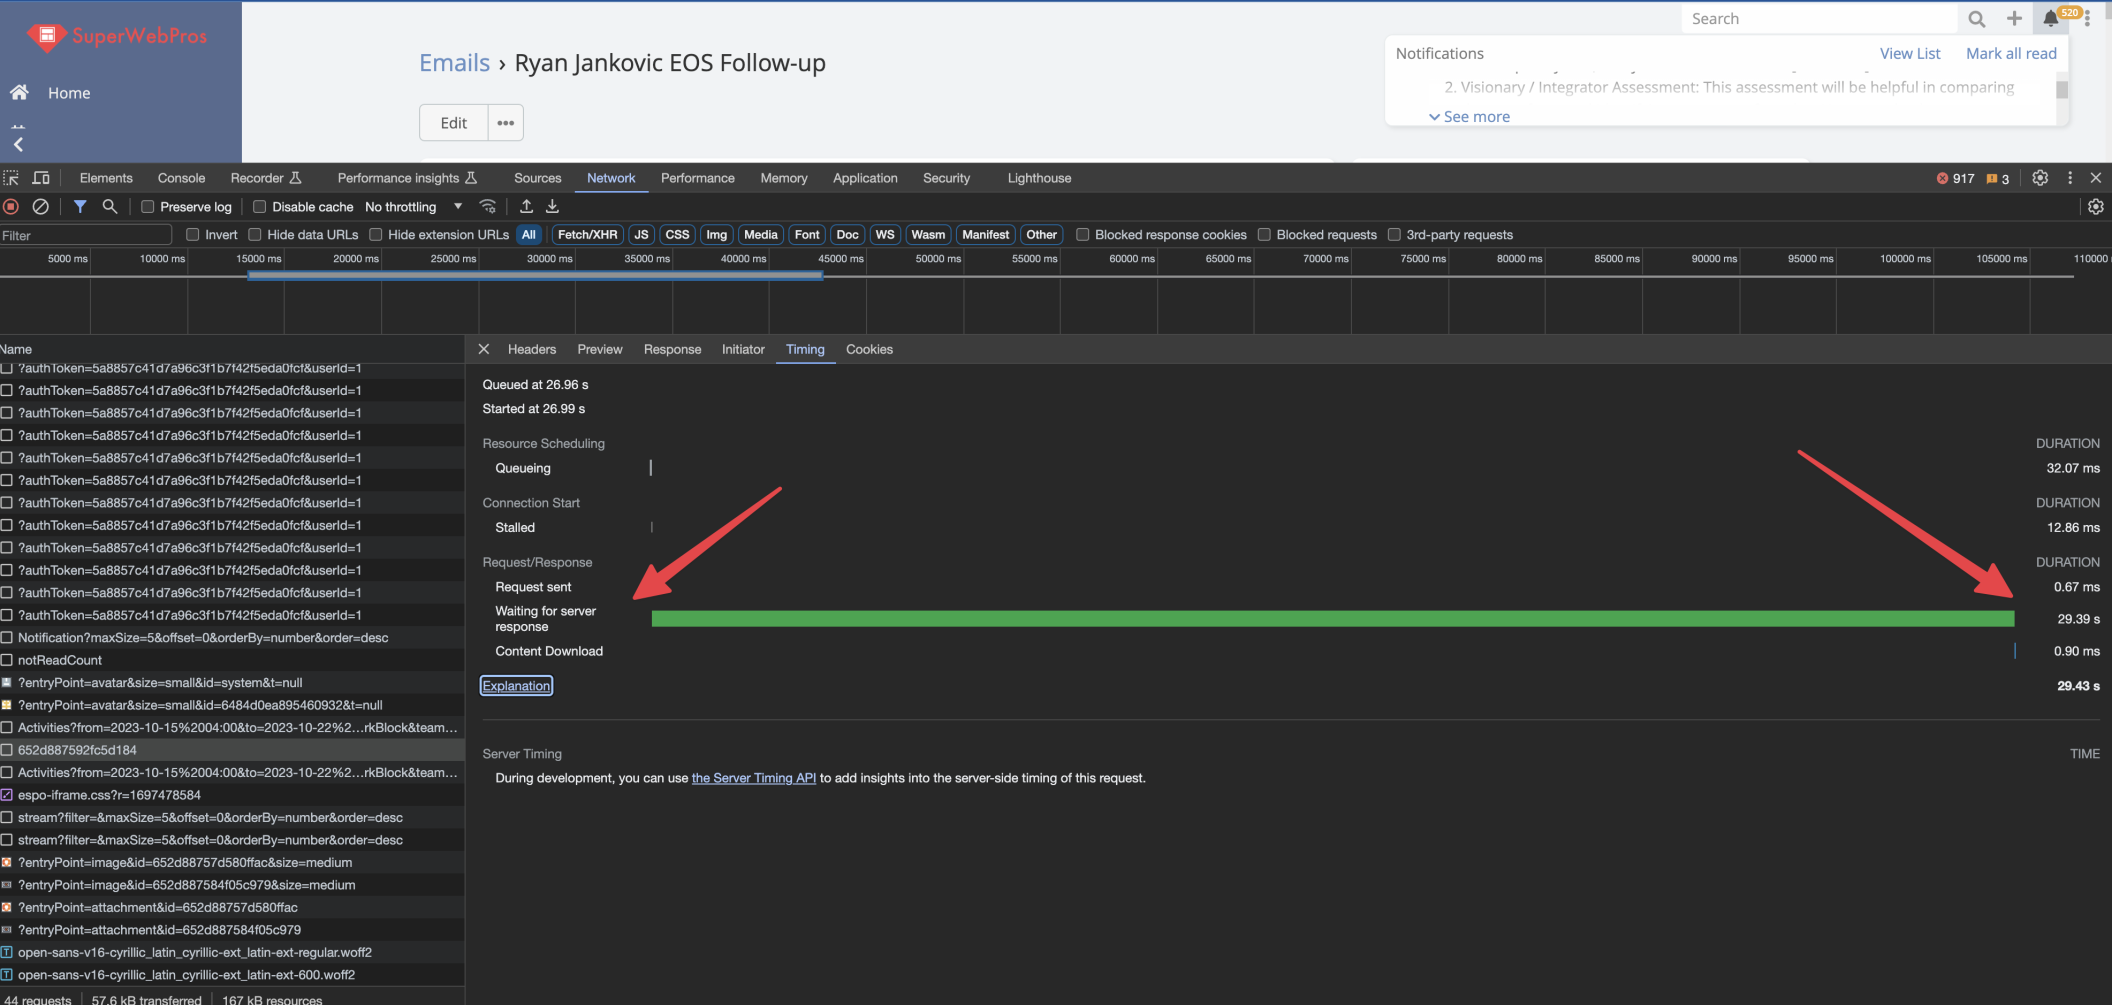Check the Disable cache option
The width and height of the screenshot is (2112, 1005).
pos(260,207)
